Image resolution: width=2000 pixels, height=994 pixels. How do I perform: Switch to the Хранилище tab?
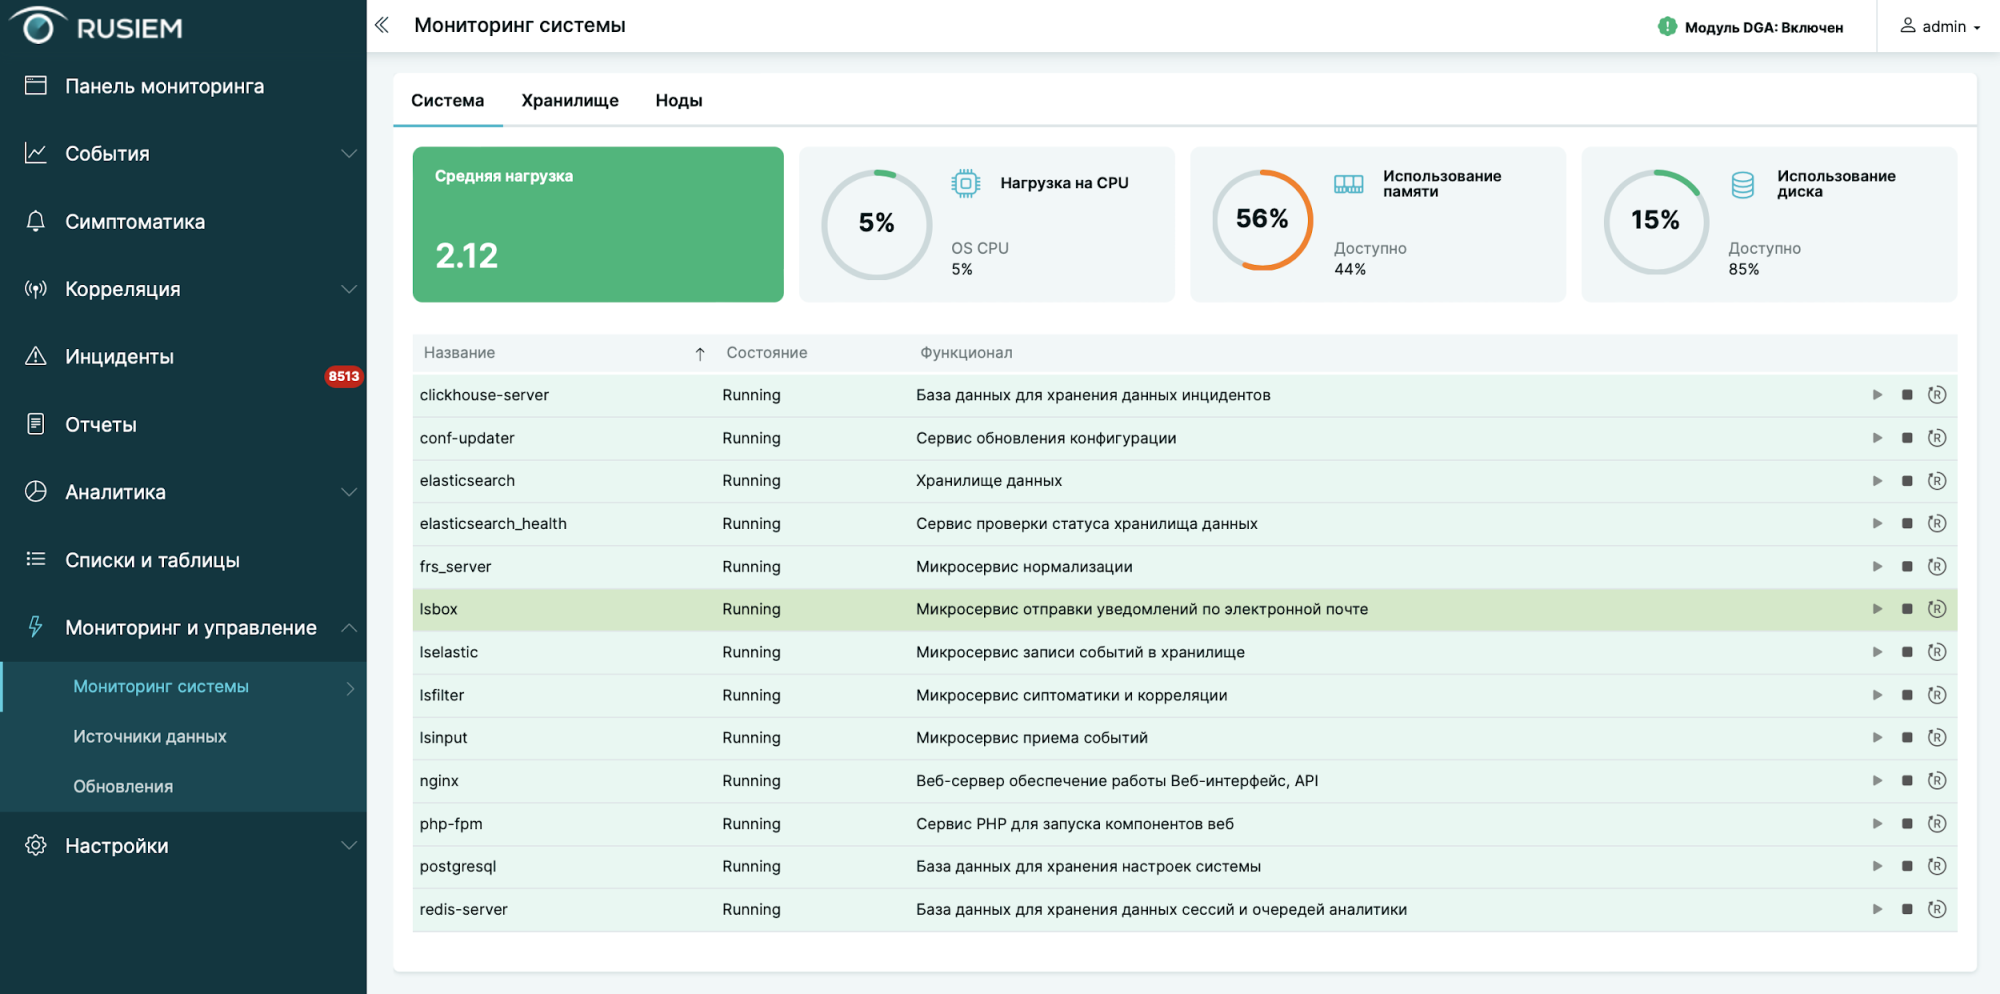(570, 101)
